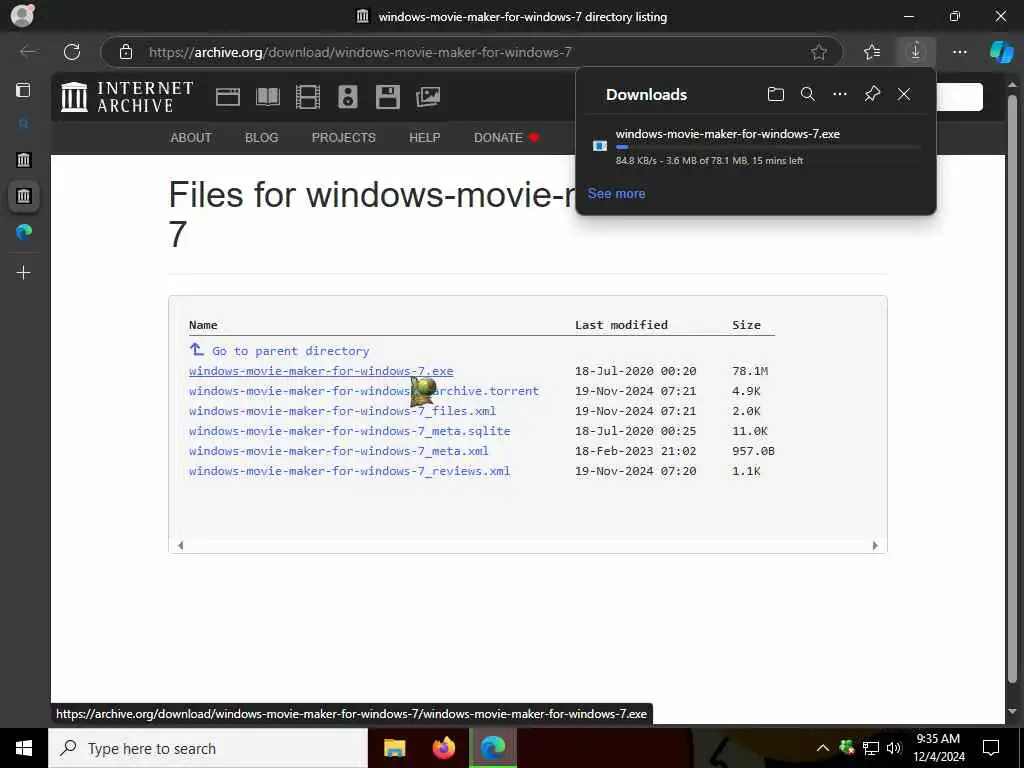Open downloads folder from the Downloads panel
Viewport: 1024px width, 768px height.
(776, 95)
